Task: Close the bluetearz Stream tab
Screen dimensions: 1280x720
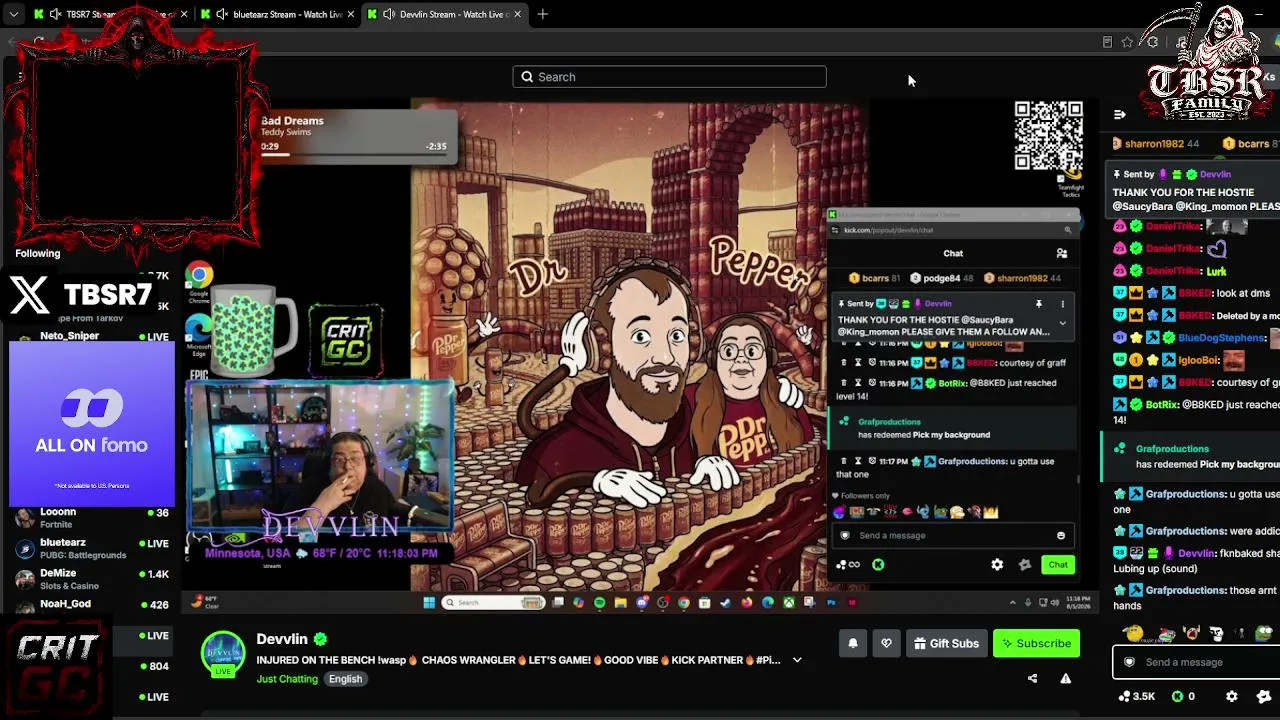Action: [x=350, y=14]
